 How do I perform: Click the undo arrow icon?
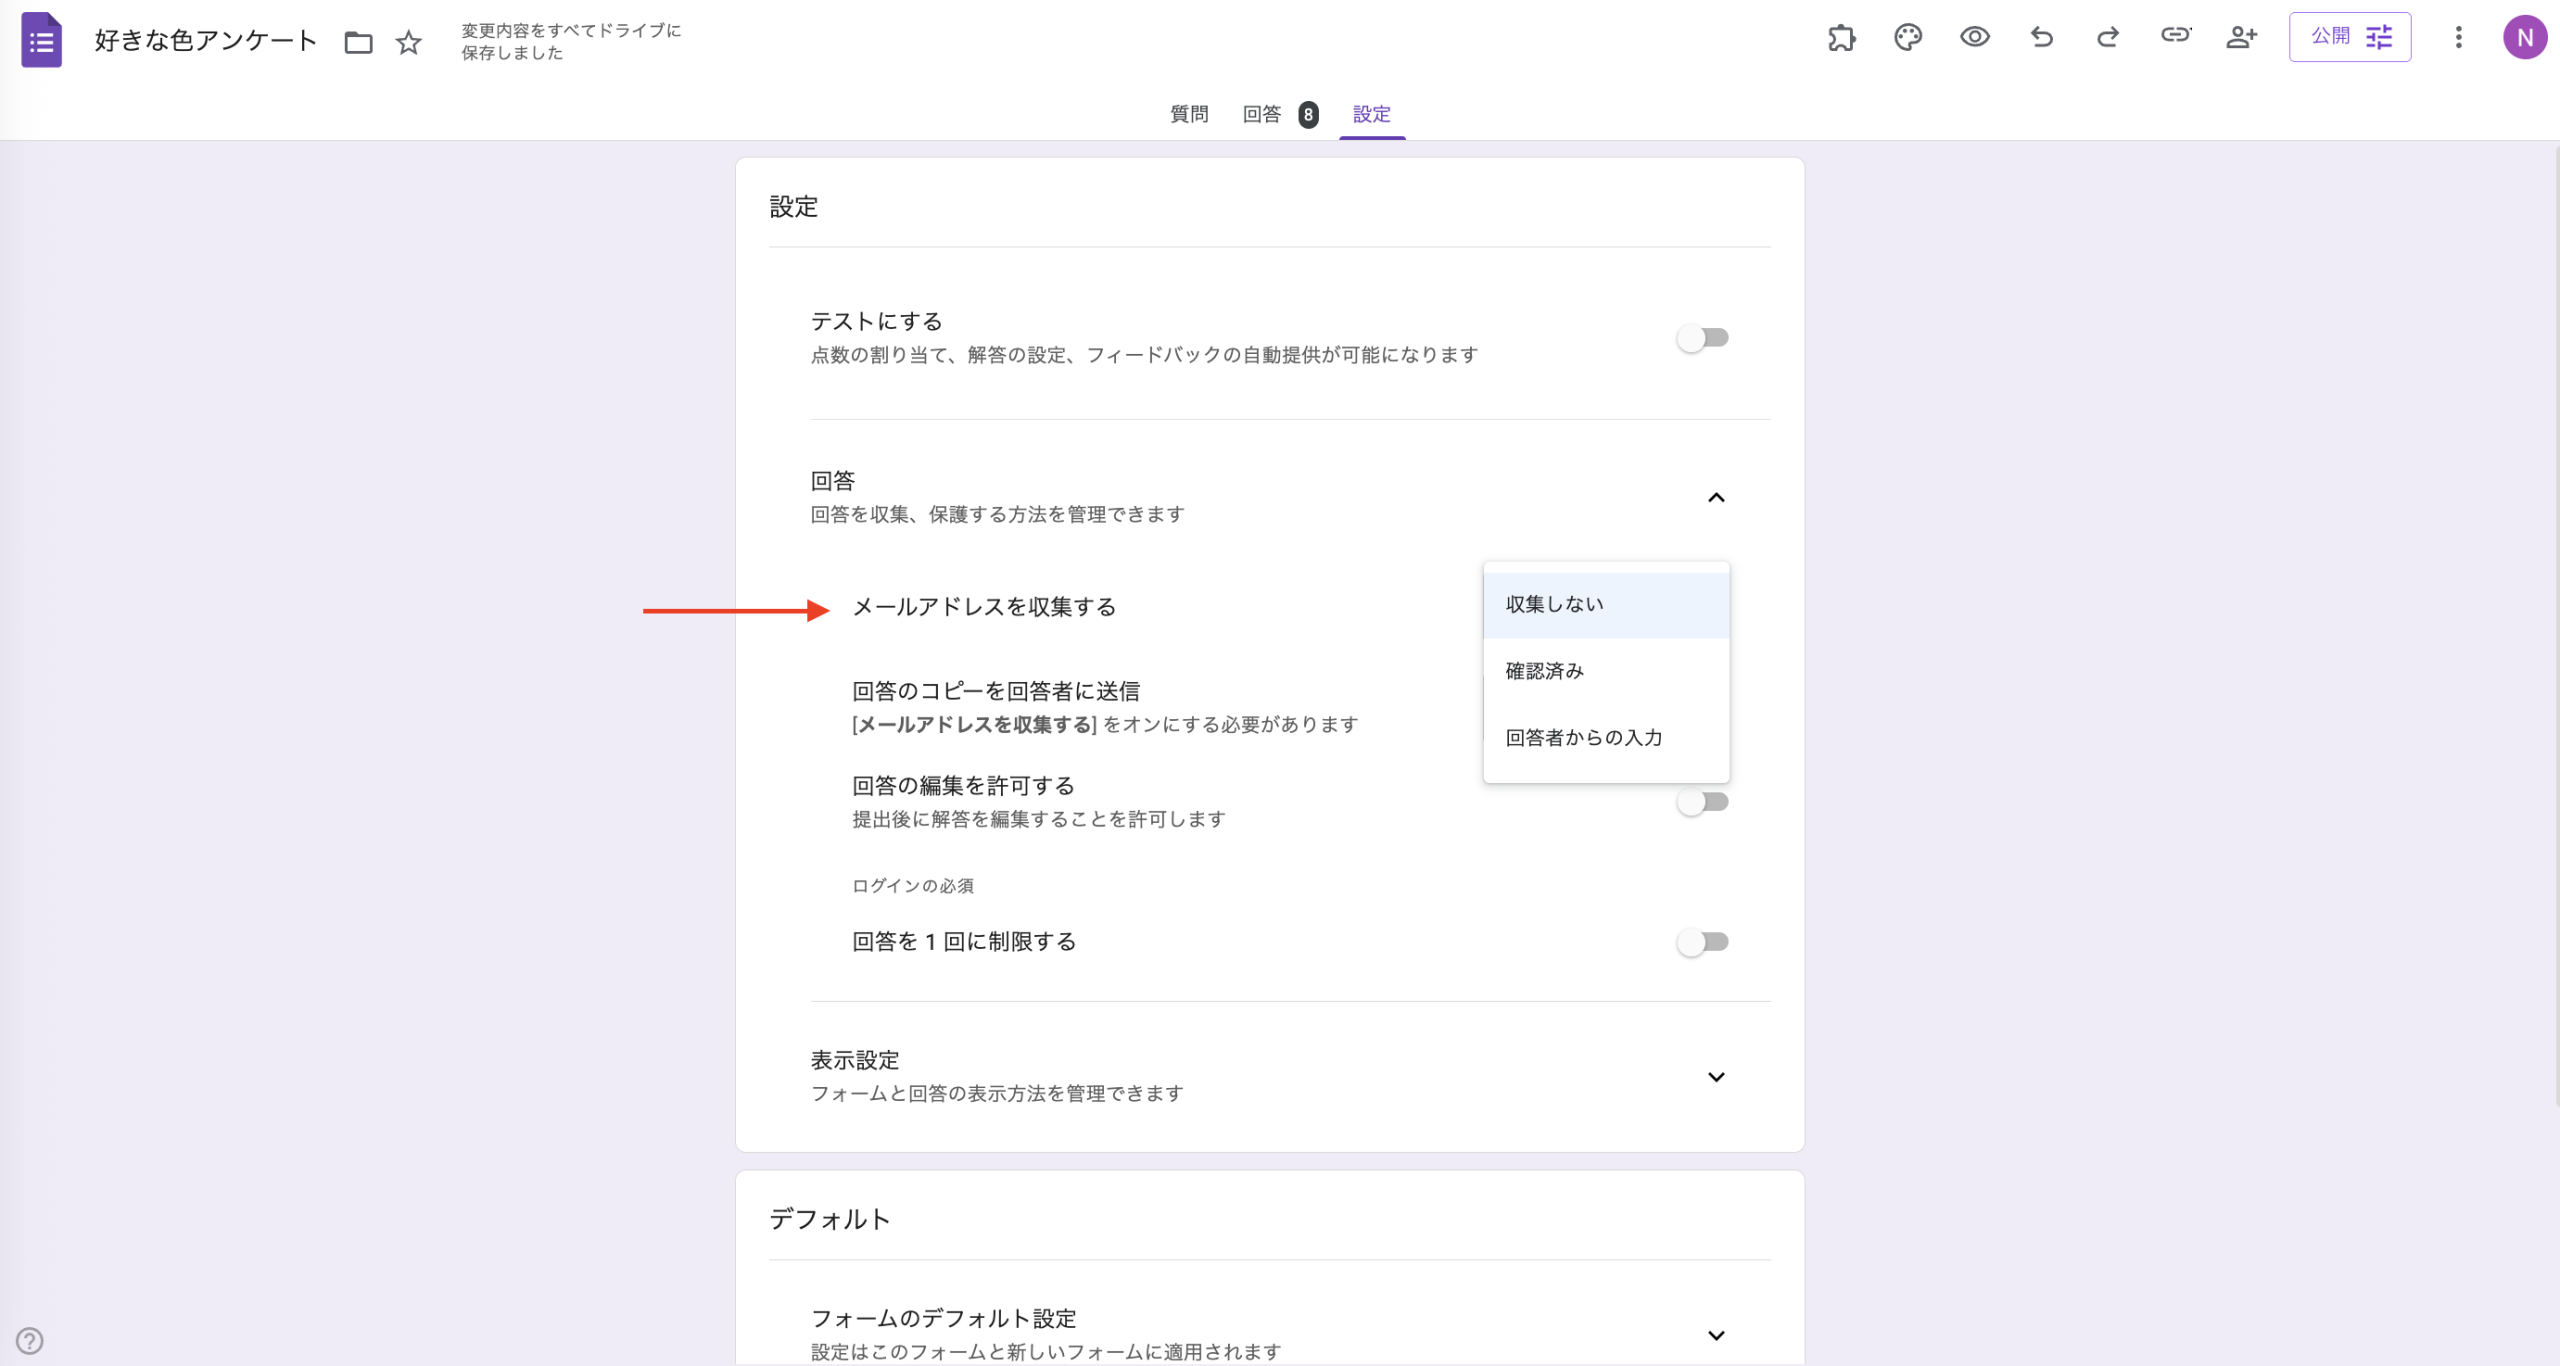click(x=2041, y=37)
